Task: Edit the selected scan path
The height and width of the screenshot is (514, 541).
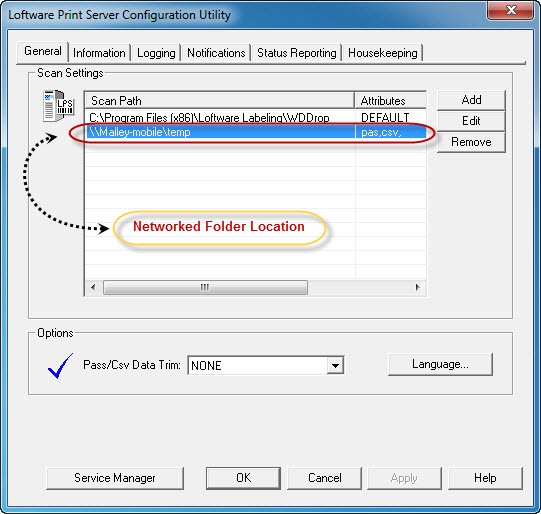Action: click(471, 121)
